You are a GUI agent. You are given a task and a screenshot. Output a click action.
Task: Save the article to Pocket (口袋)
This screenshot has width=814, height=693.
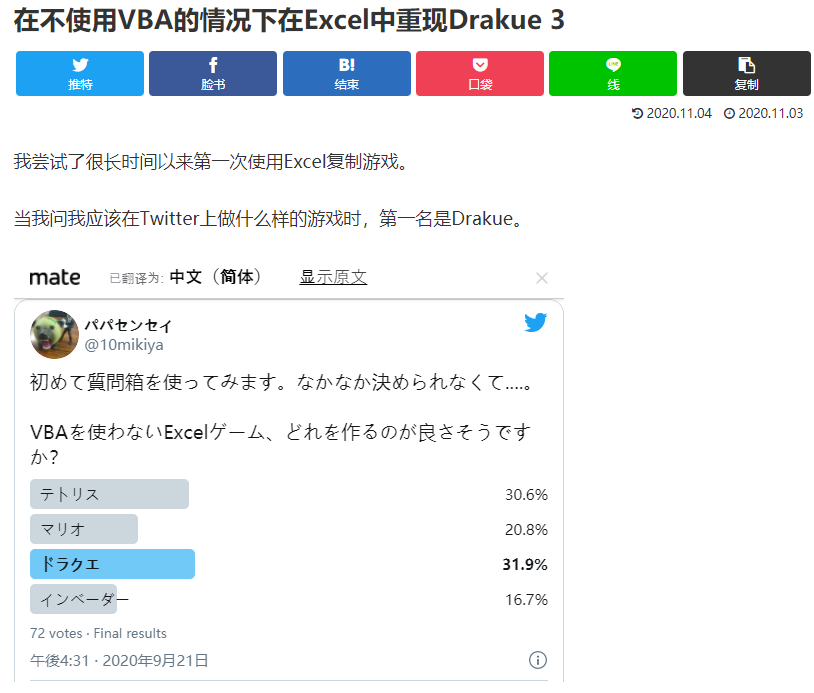(480, 73)
